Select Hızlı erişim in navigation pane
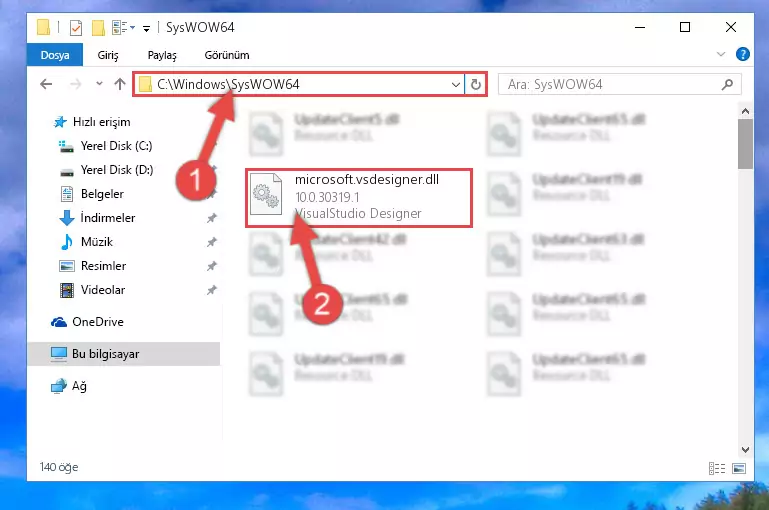This screenshot has width=769, height=510. coord(102,122)
